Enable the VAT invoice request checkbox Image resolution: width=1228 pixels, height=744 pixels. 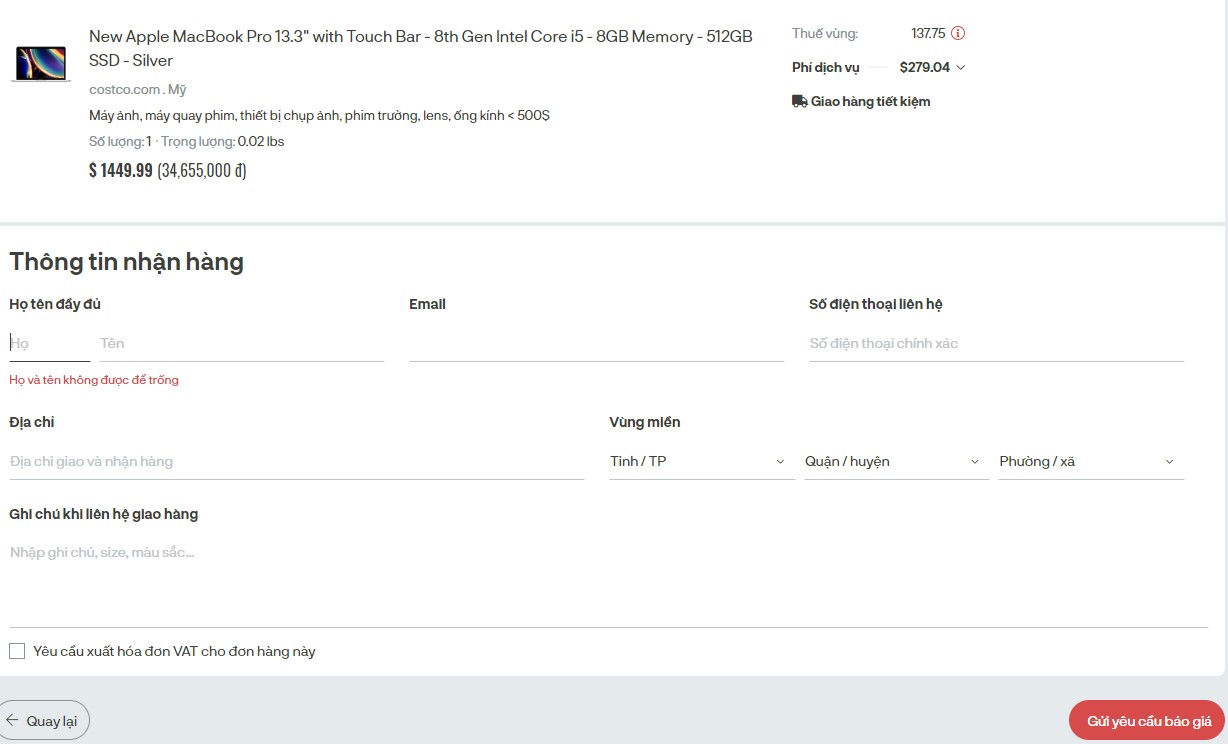pyautogui.click(x=17, y=651)
